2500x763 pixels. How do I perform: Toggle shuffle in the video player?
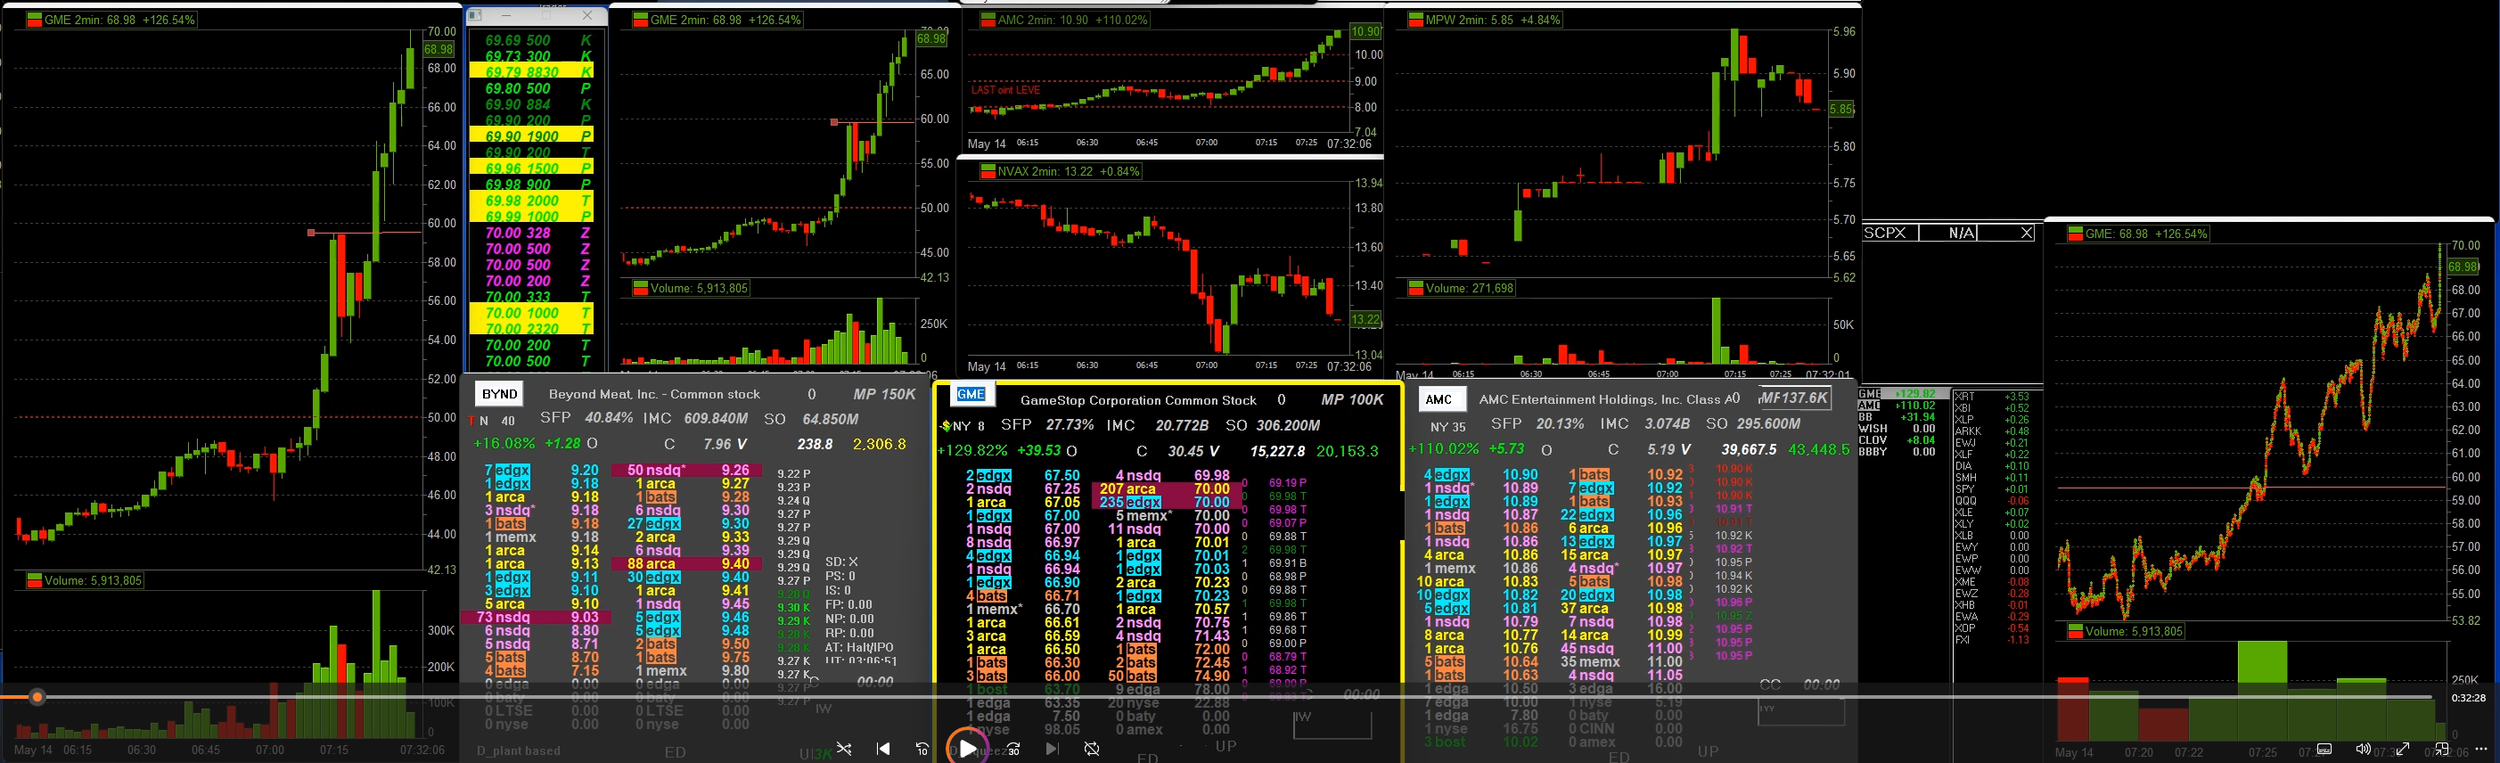pyautogui.click(x=844, y=749)
